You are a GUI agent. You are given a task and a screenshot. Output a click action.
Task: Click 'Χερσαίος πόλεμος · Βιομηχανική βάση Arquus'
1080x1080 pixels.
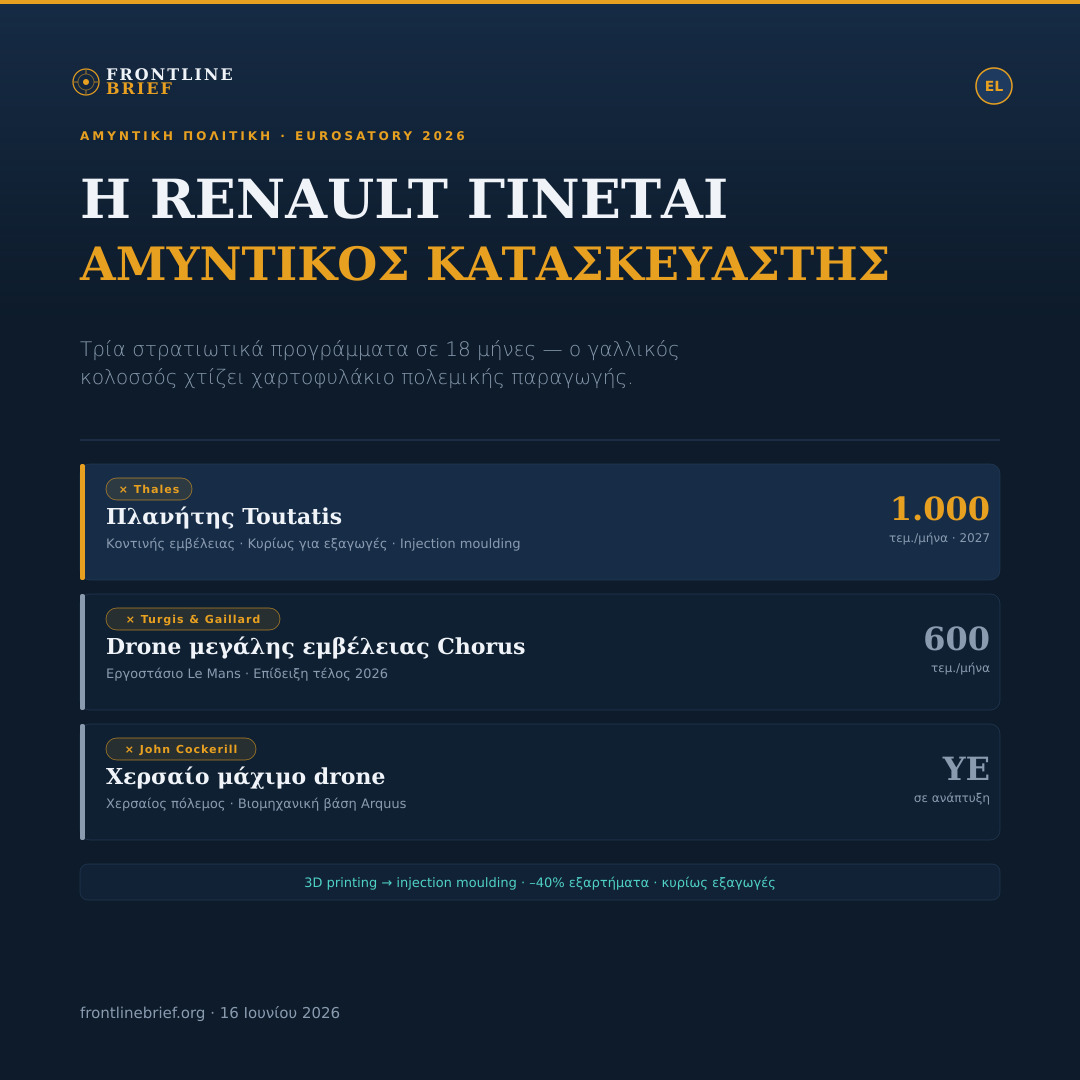(256, 804)
